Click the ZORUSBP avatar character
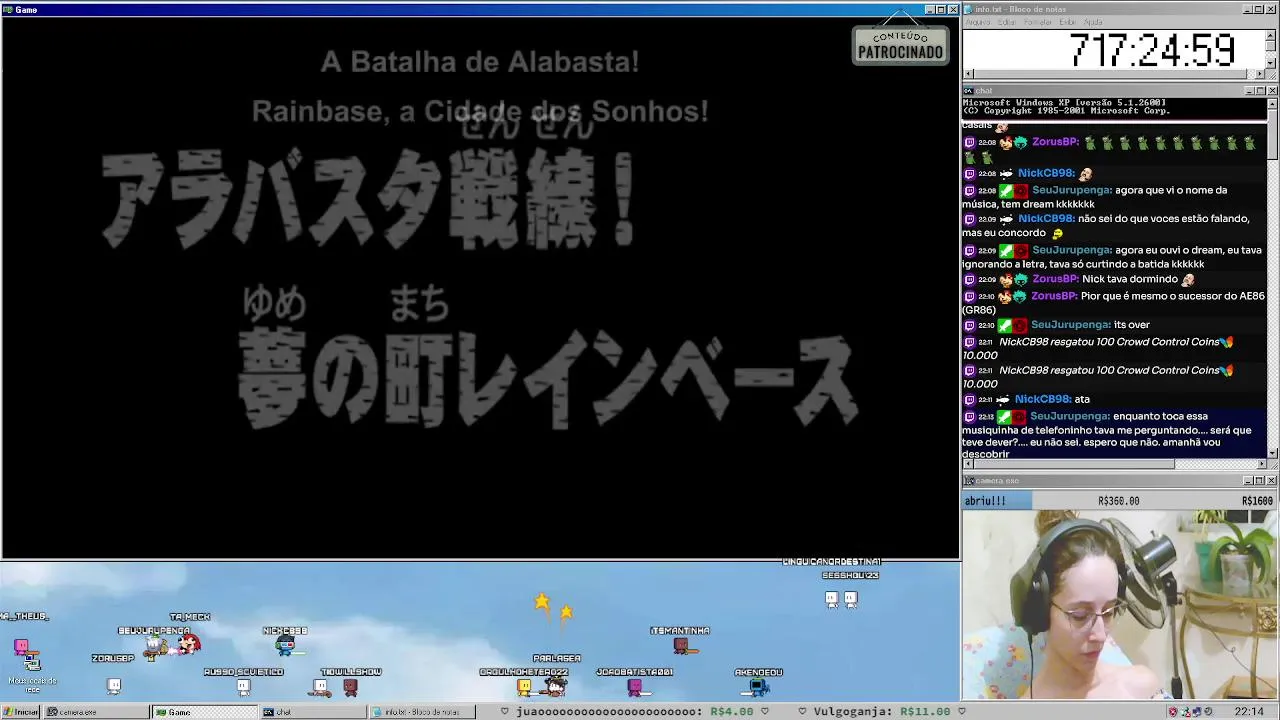1280x720 pixels. coord(114,686)
